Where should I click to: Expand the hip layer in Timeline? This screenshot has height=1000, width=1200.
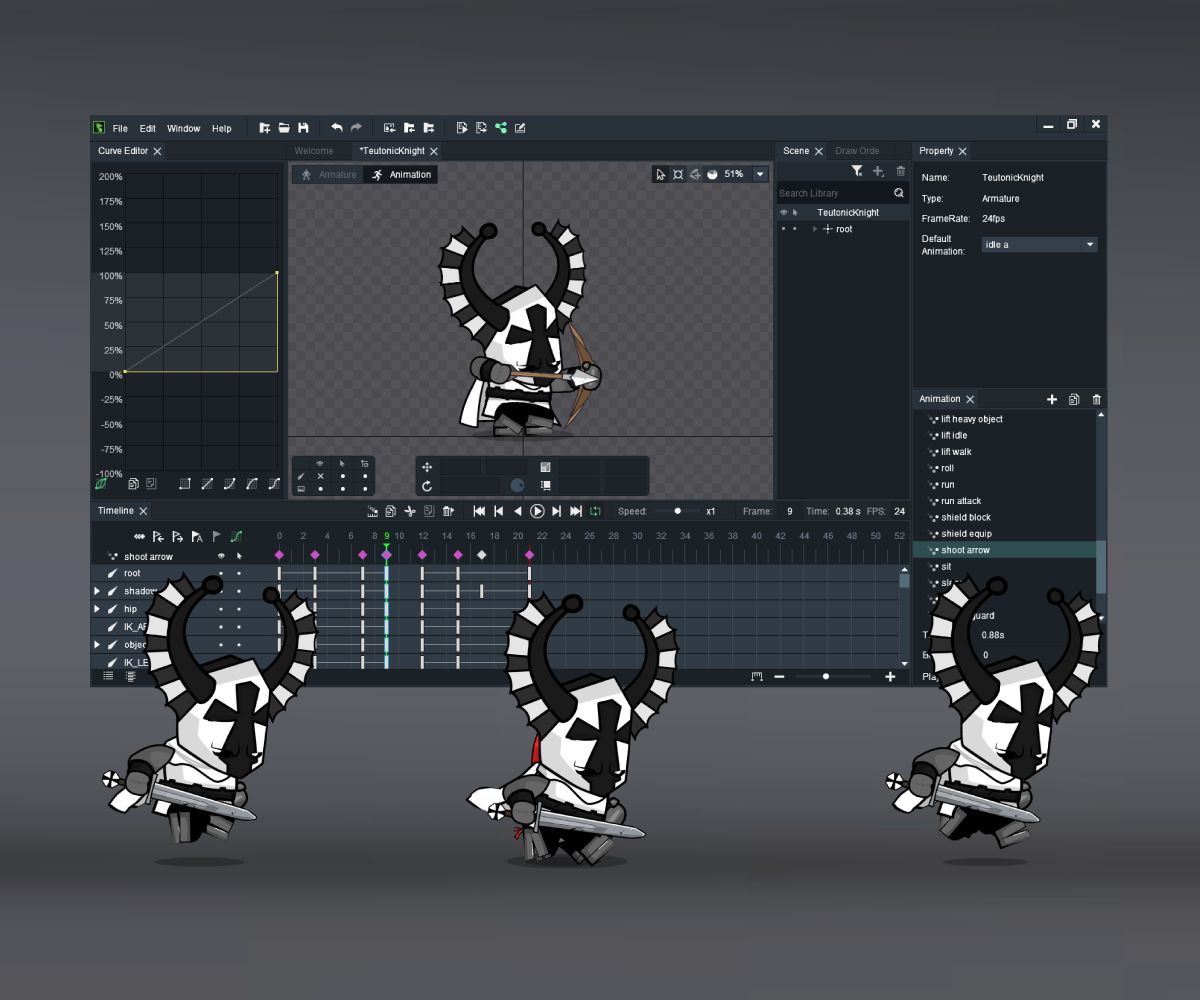[x=97, y=609]
